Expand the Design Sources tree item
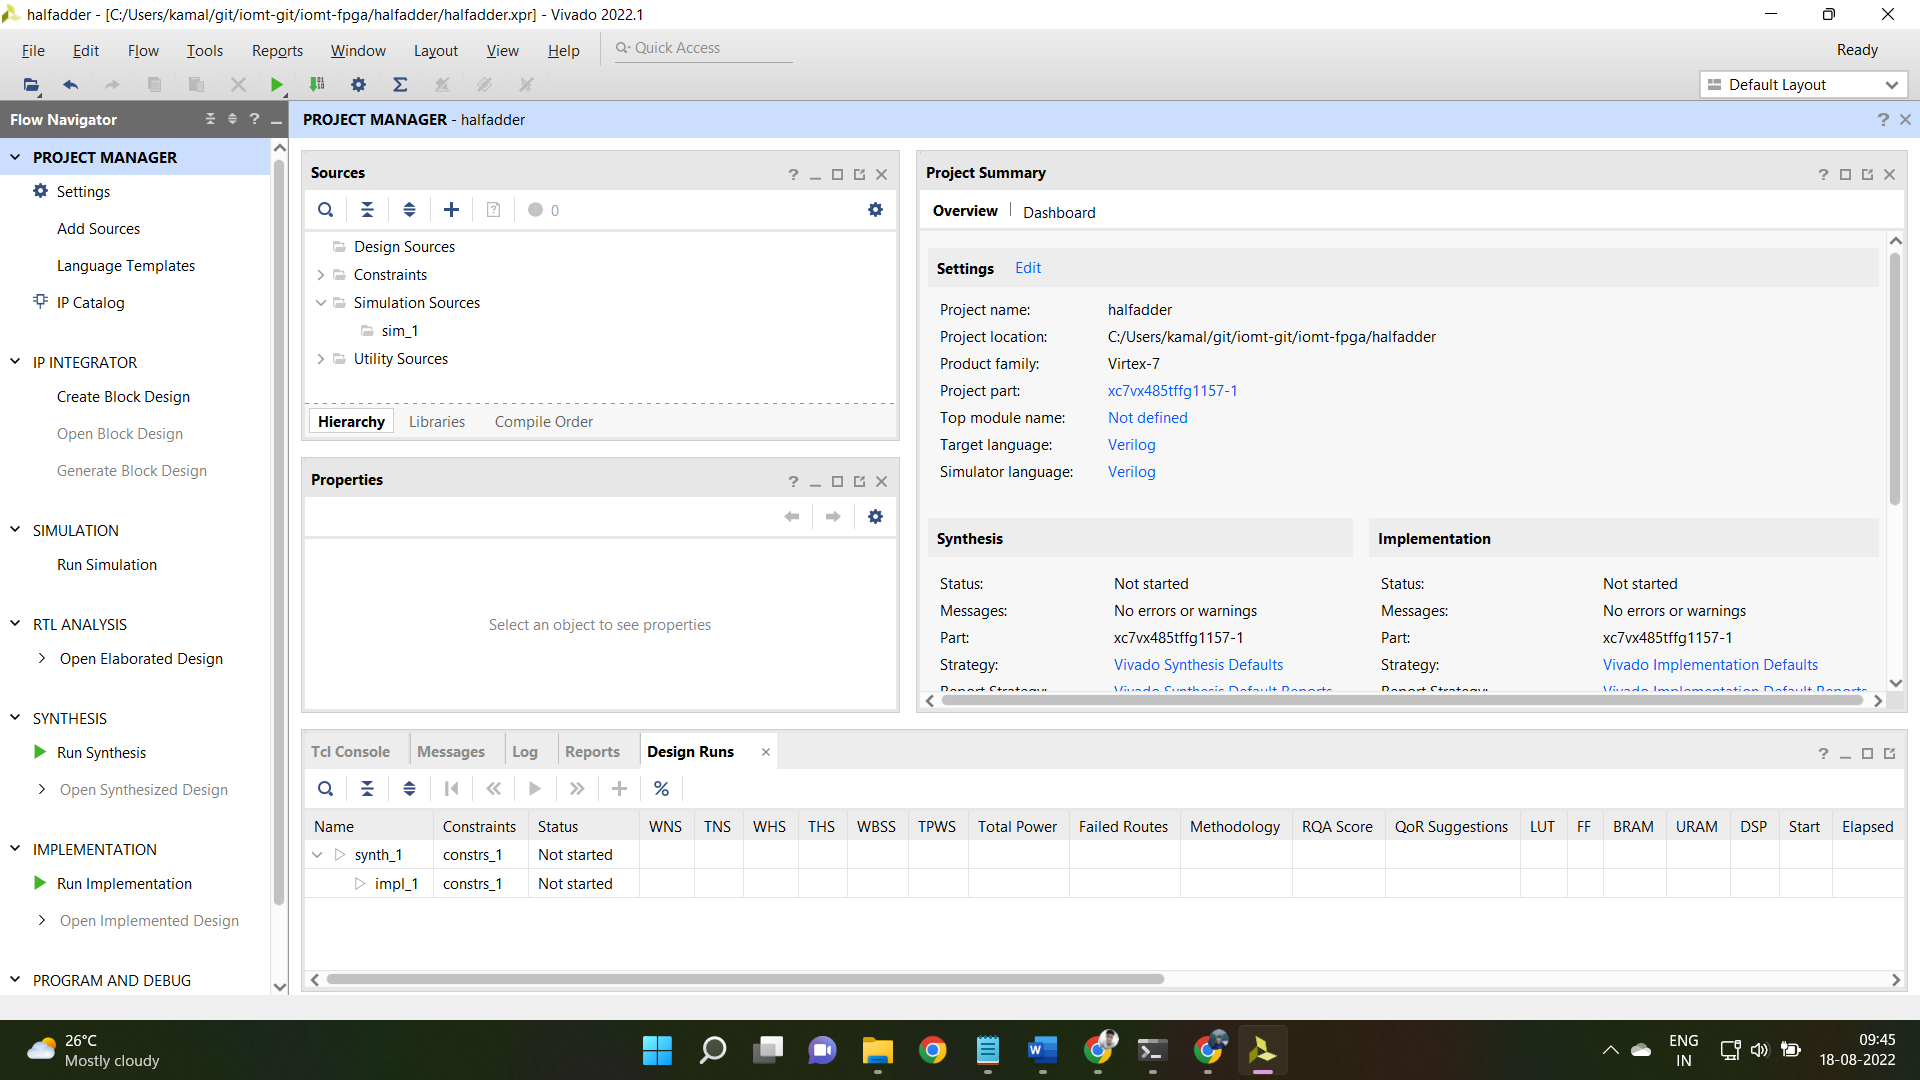 [320, 245]
